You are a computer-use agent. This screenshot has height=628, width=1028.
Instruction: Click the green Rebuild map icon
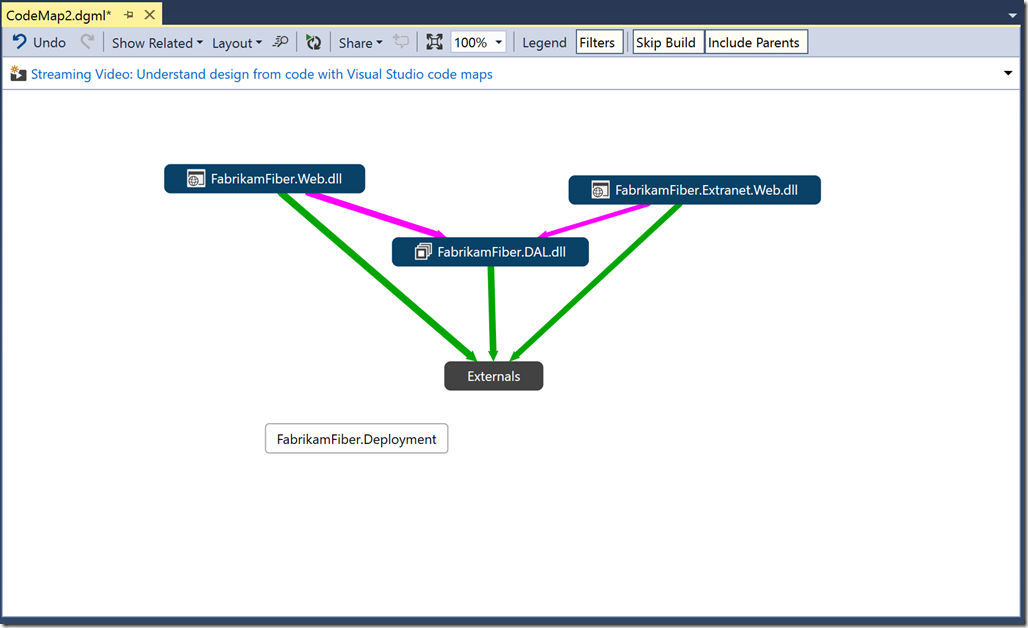313,43
